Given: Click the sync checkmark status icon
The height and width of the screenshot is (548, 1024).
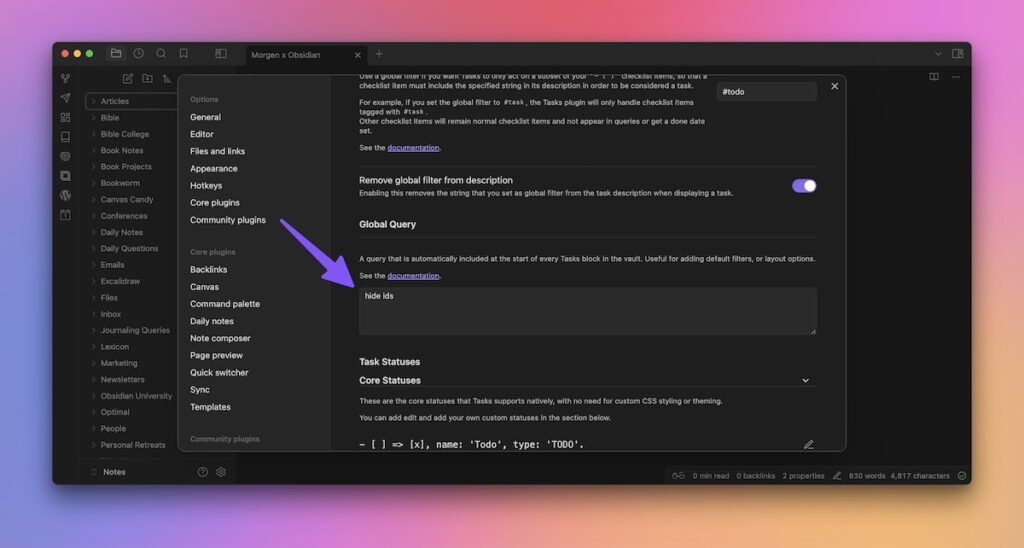Looking at the screenshot, I should (x=962, y=475).
